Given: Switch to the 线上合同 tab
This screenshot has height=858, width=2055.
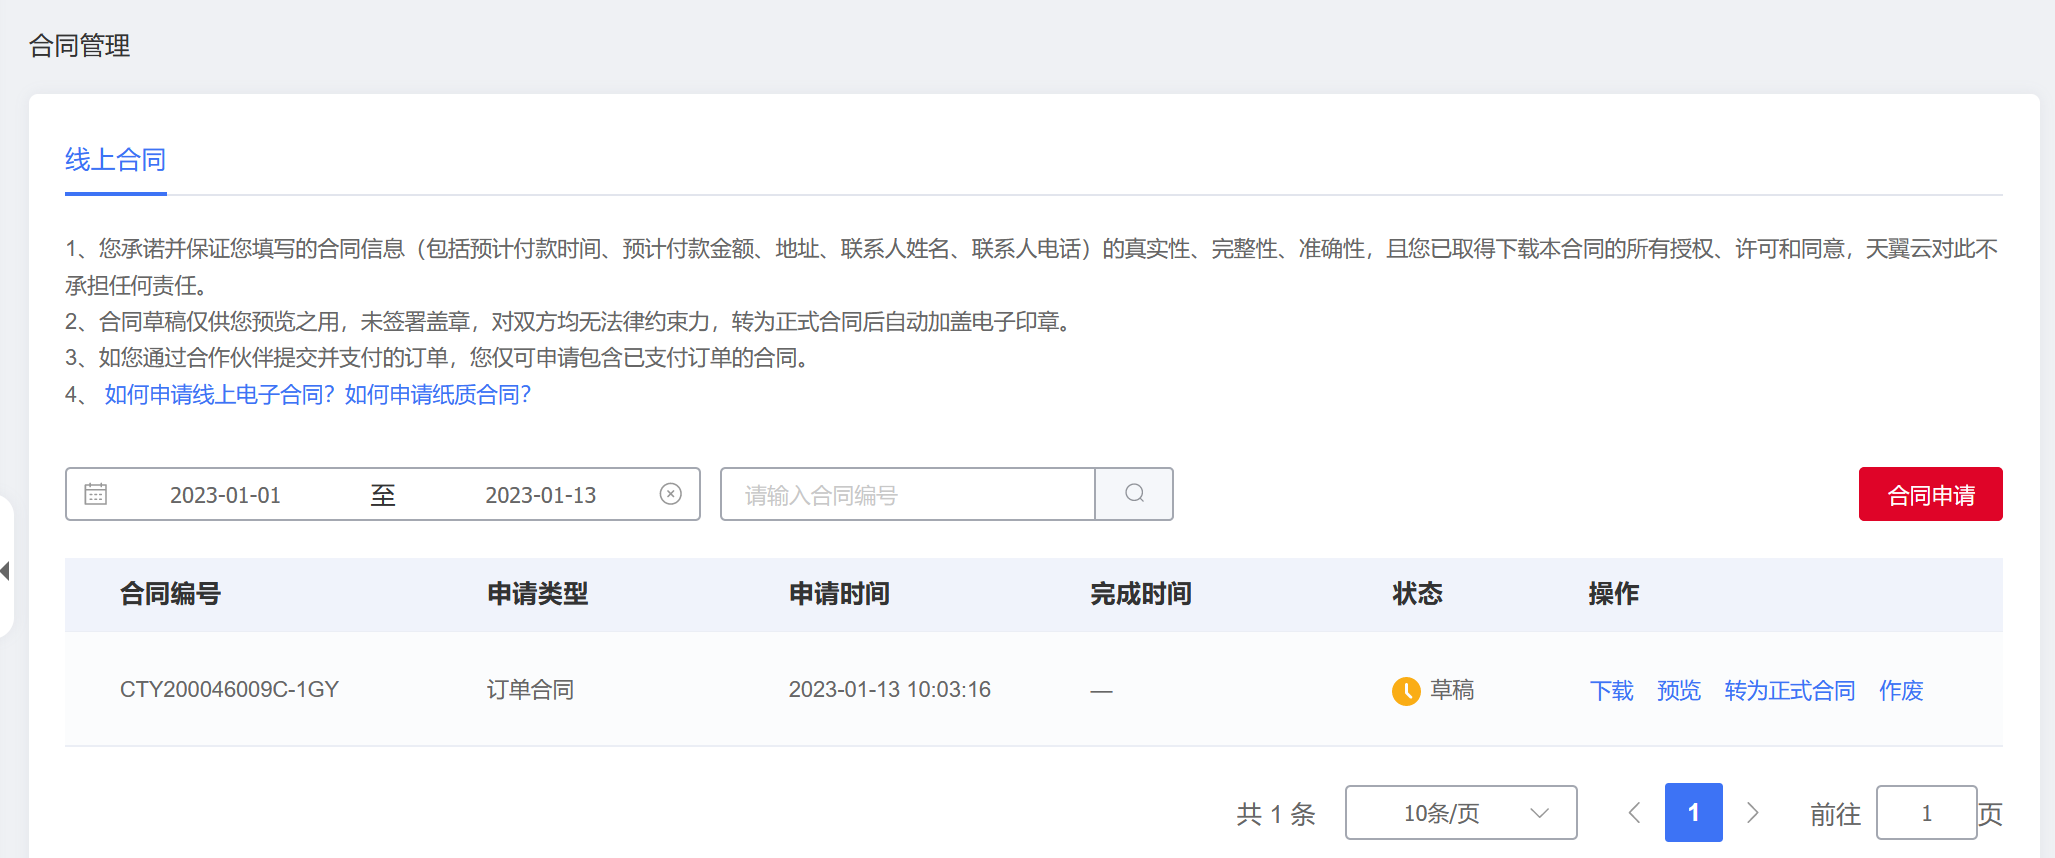Looking at the screenshot, I should [115, 160].
